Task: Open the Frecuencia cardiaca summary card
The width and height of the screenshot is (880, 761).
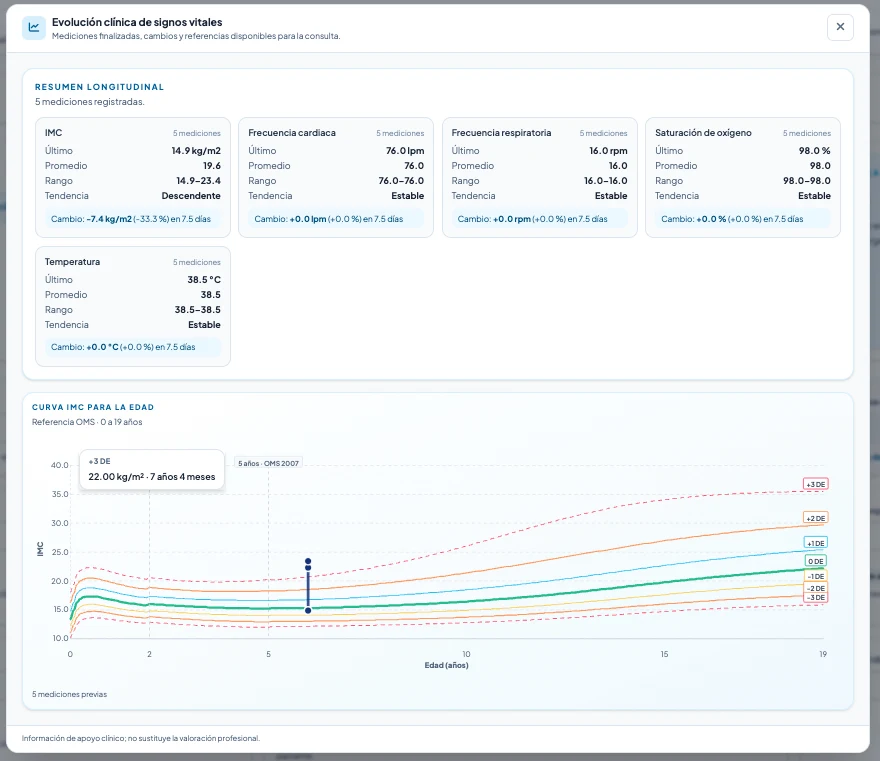Action: (x=336, y=177)
